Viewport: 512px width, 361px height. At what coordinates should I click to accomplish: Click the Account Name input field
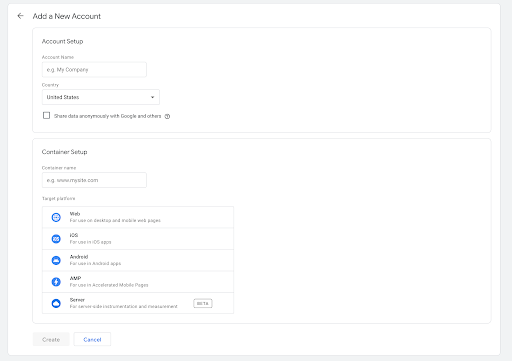click(x=94, y=70)
